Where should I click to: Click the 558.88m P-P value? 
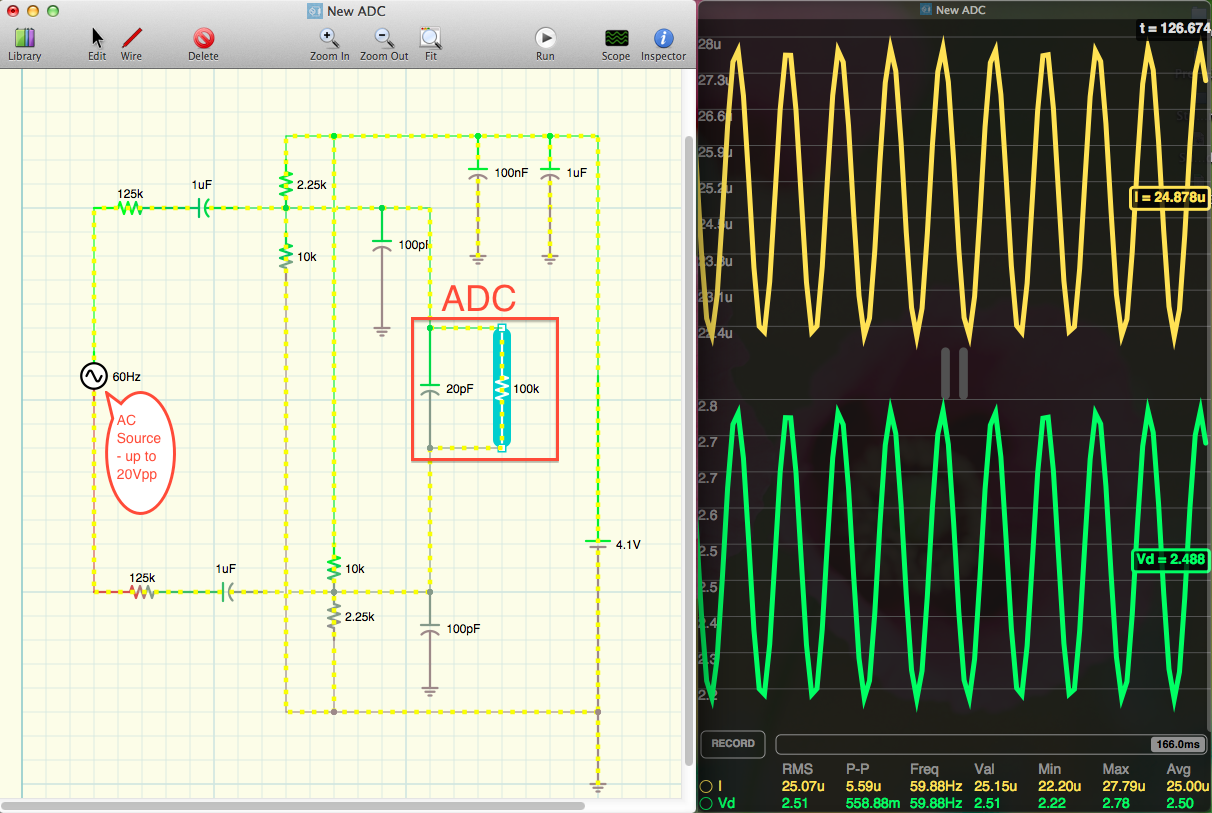873,803
